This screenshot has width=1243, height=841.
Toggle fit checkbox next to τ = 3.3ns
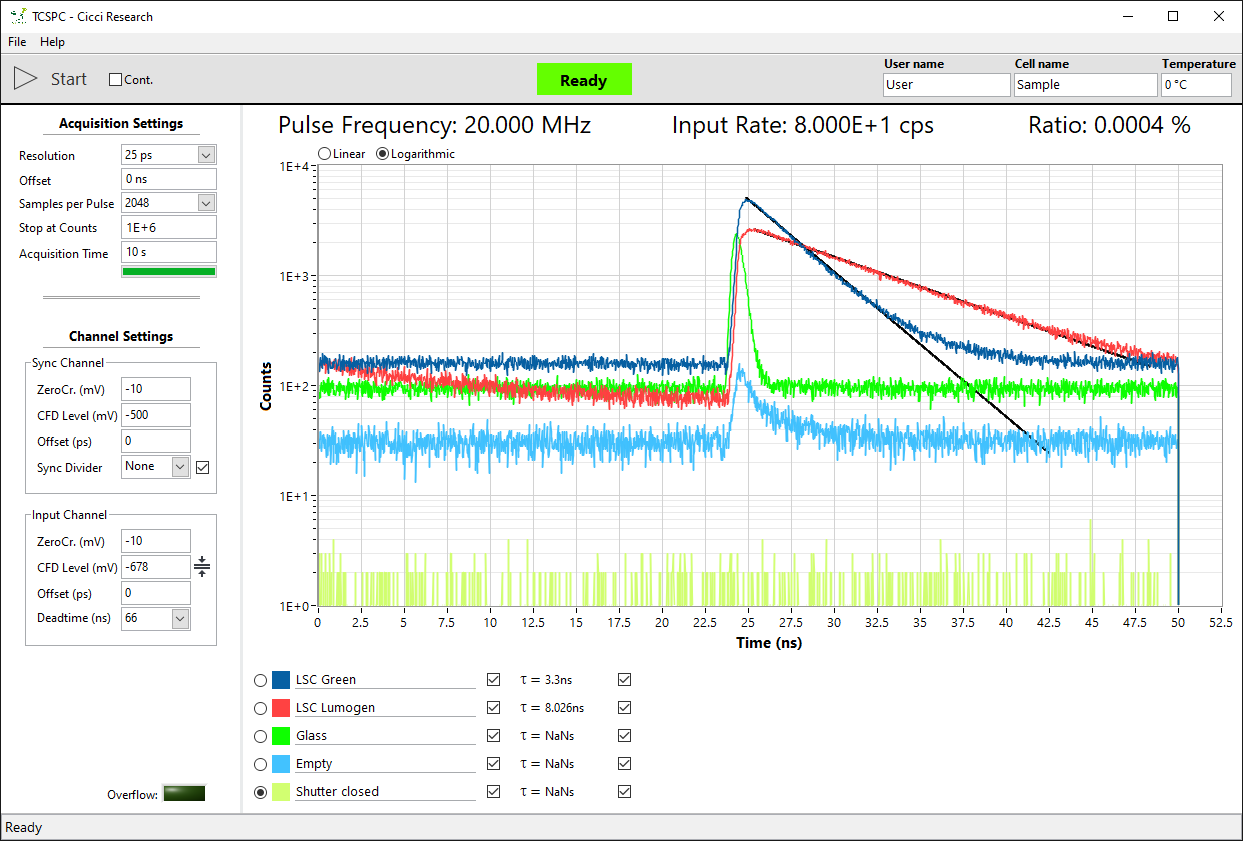[625, 680]
